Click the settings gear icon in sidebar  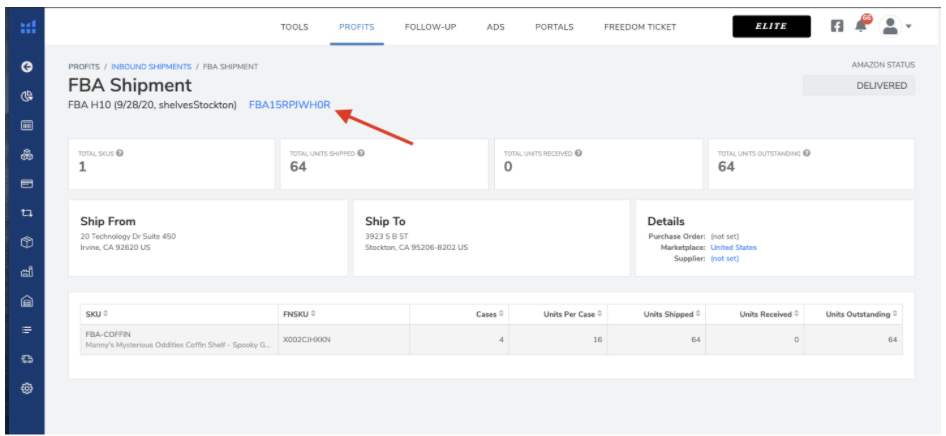click(27, 388)
